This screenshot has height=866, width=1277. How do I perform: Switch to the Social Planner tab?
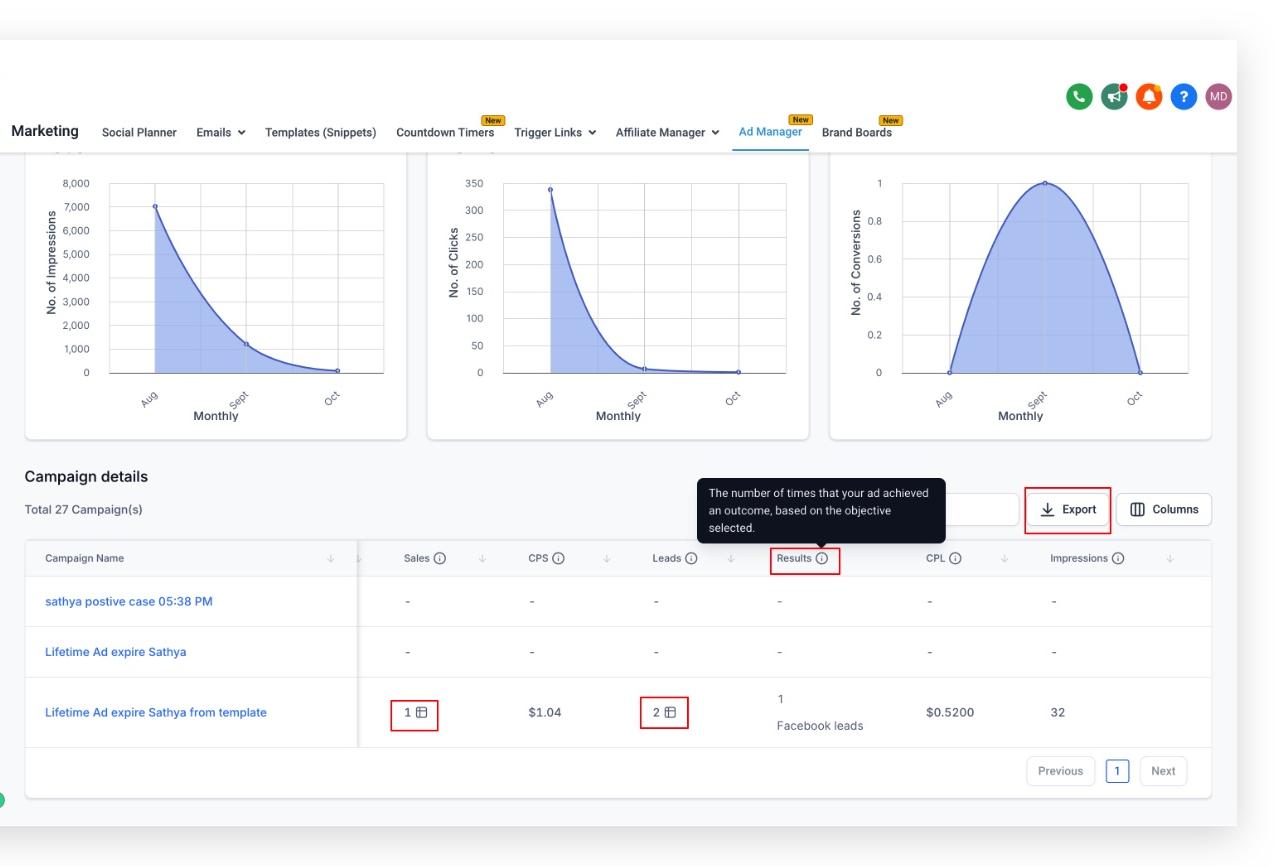pyautogui.click(x=139, y=133)
